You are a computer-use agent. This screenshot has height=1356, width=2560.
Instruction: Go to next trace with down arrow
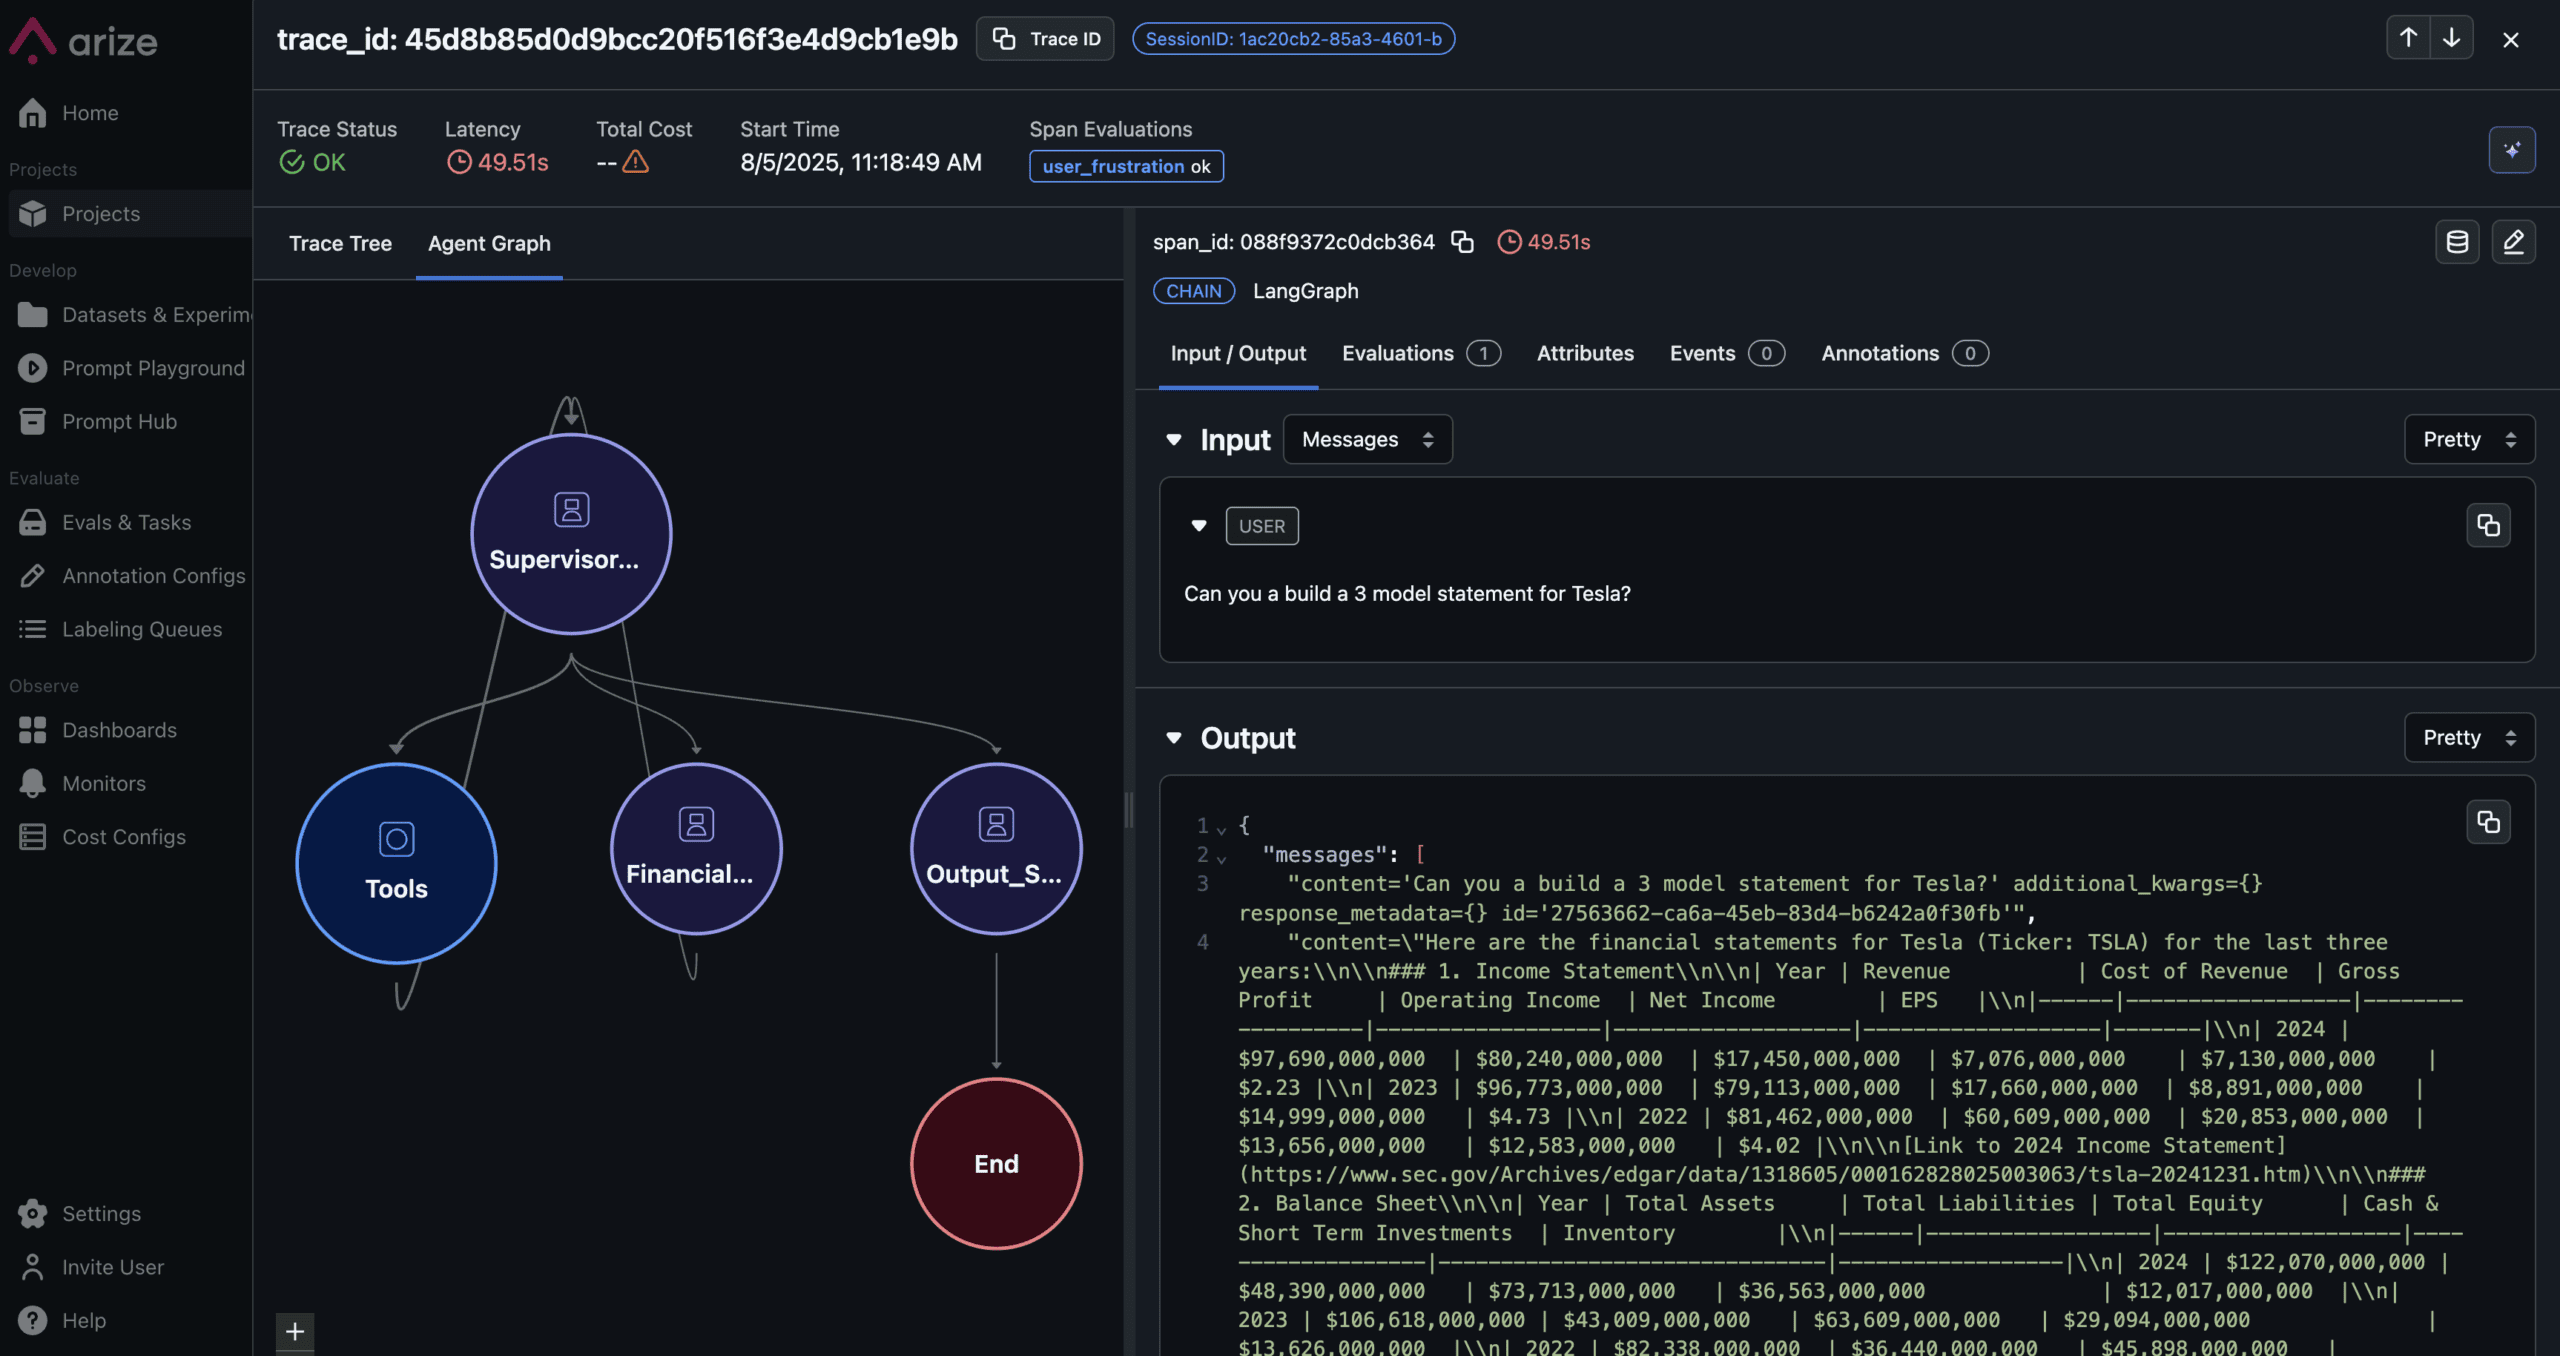2451,38
